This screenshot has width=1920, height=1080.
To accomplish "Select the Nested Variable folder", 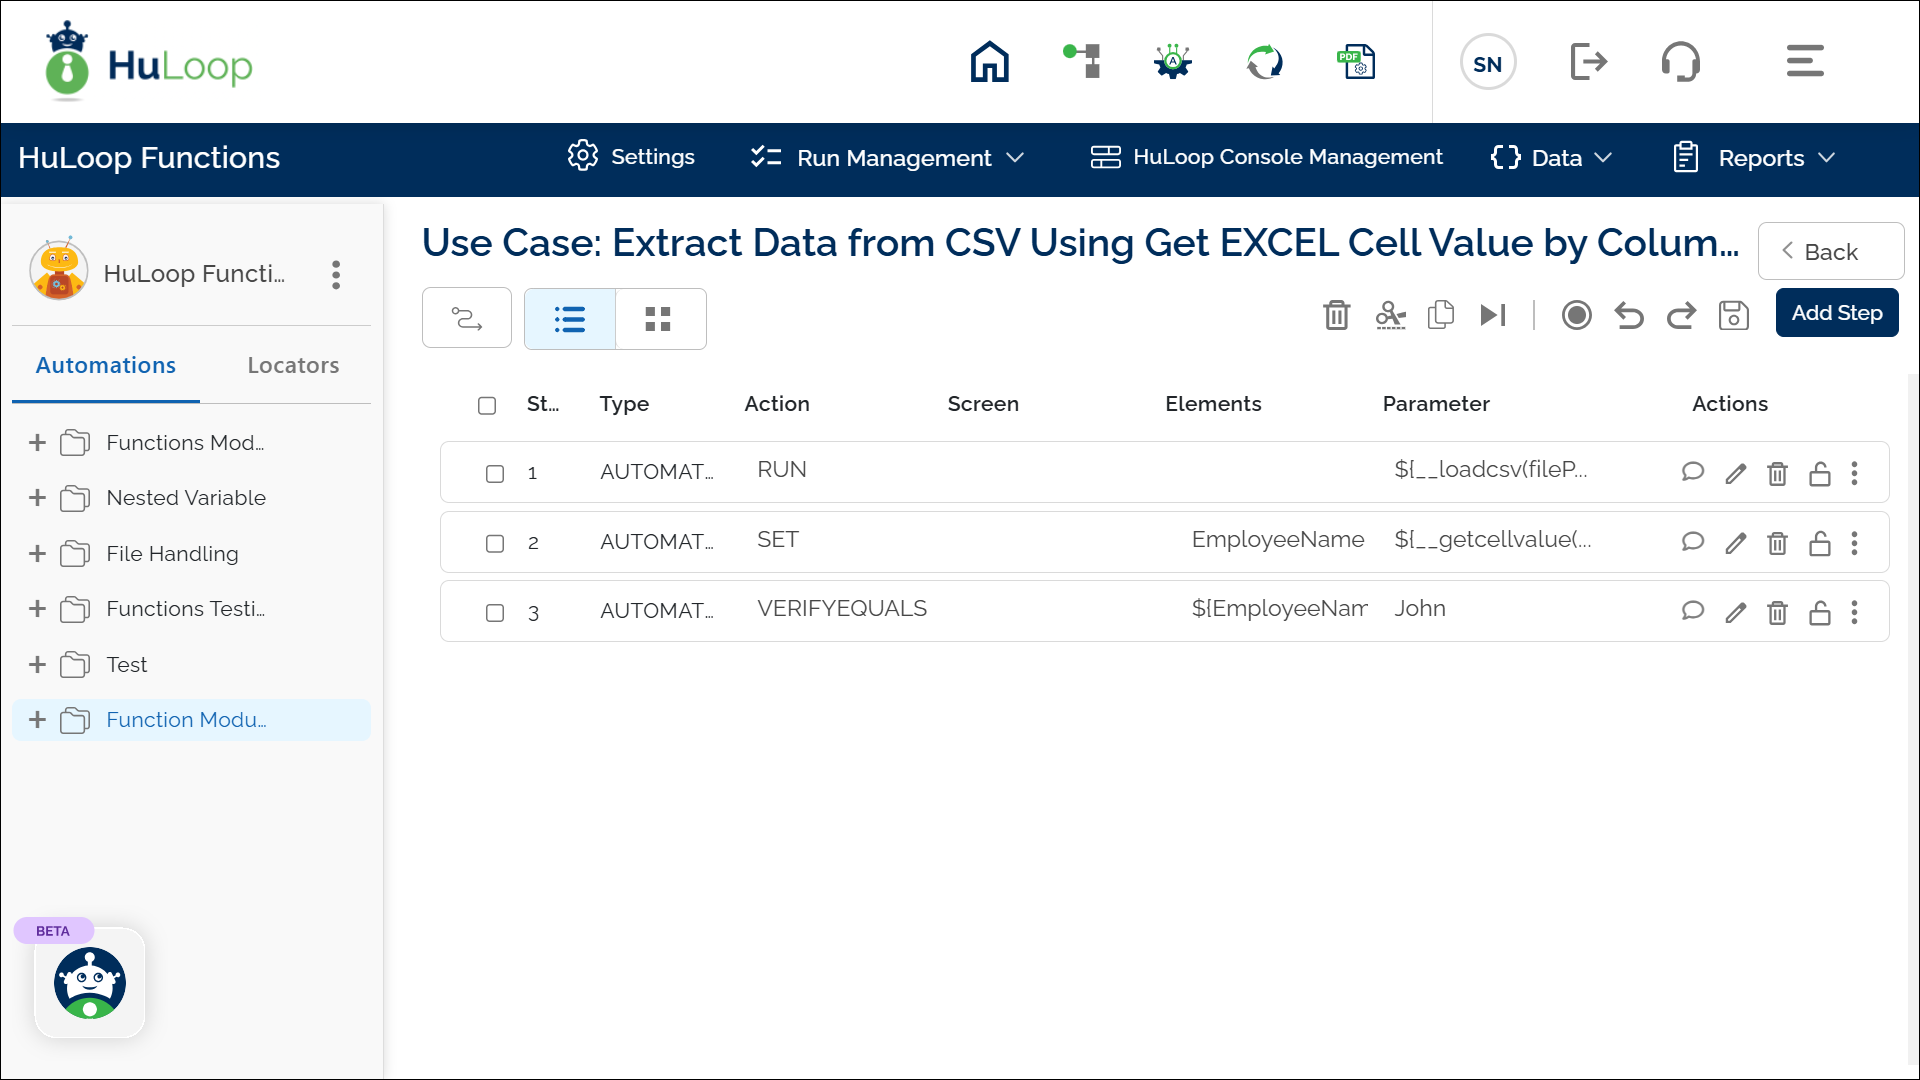I will click(186, 498).
